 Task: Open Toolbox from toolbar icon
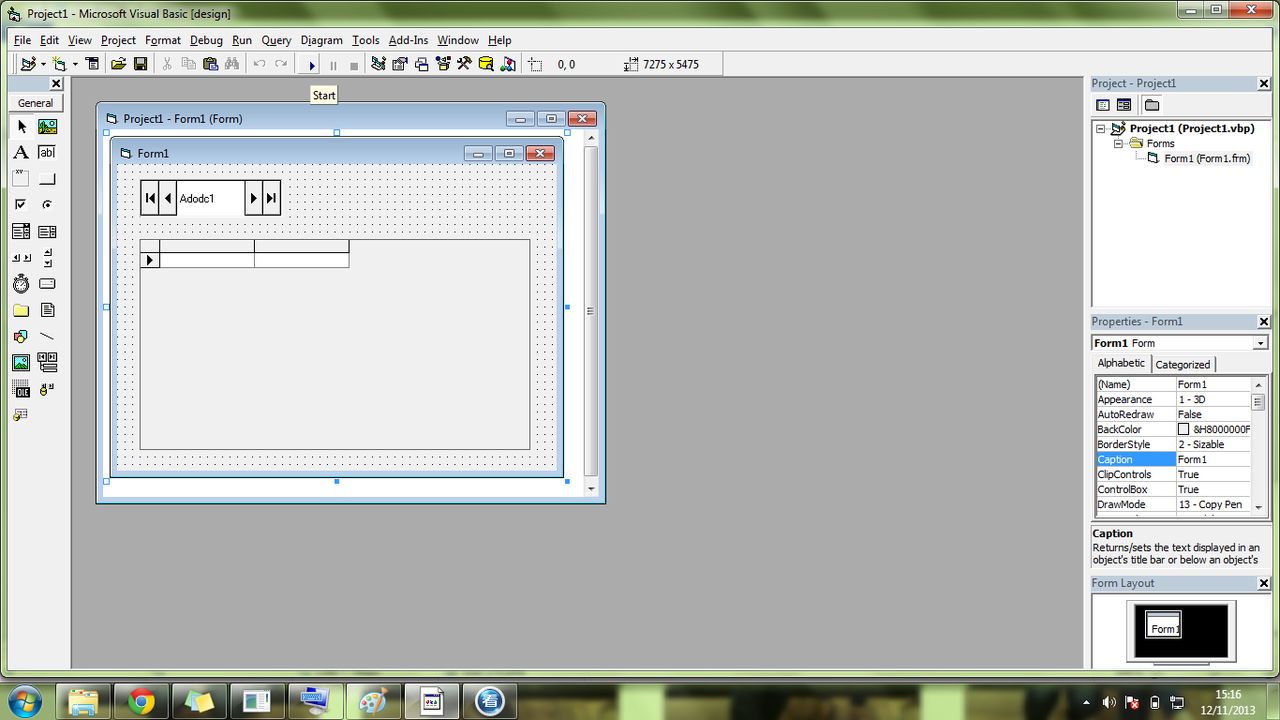coord(464,64)
